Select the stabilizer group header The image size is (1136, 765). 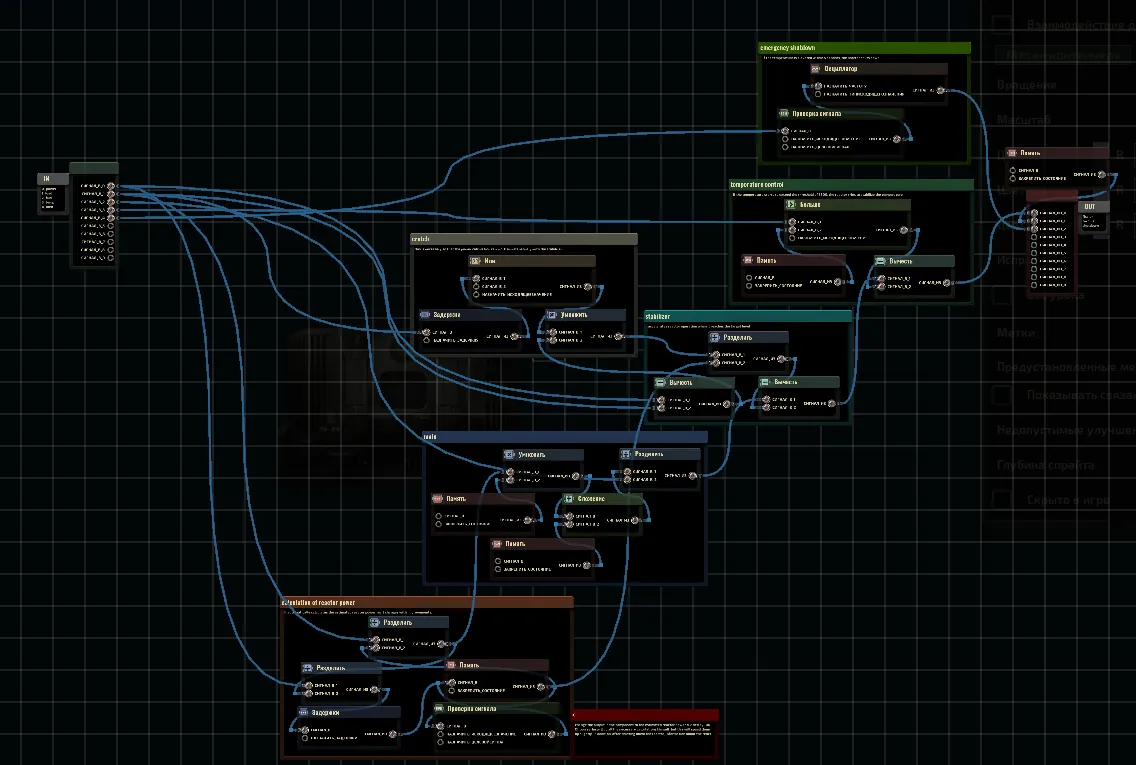748,317
